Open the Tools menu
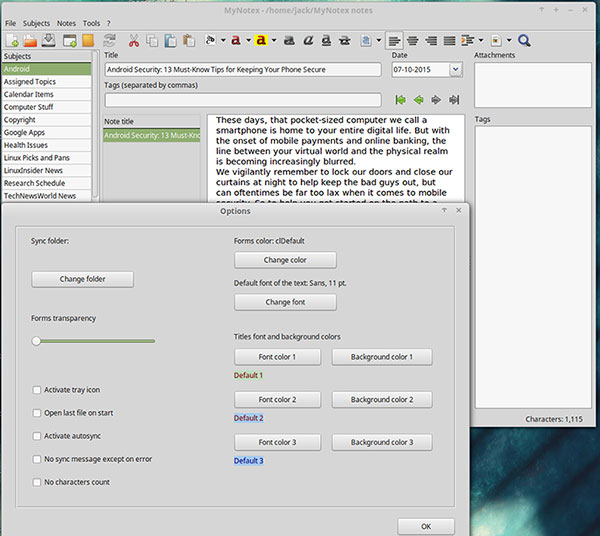This screenshot has height=536, width=600. [91, 23]
